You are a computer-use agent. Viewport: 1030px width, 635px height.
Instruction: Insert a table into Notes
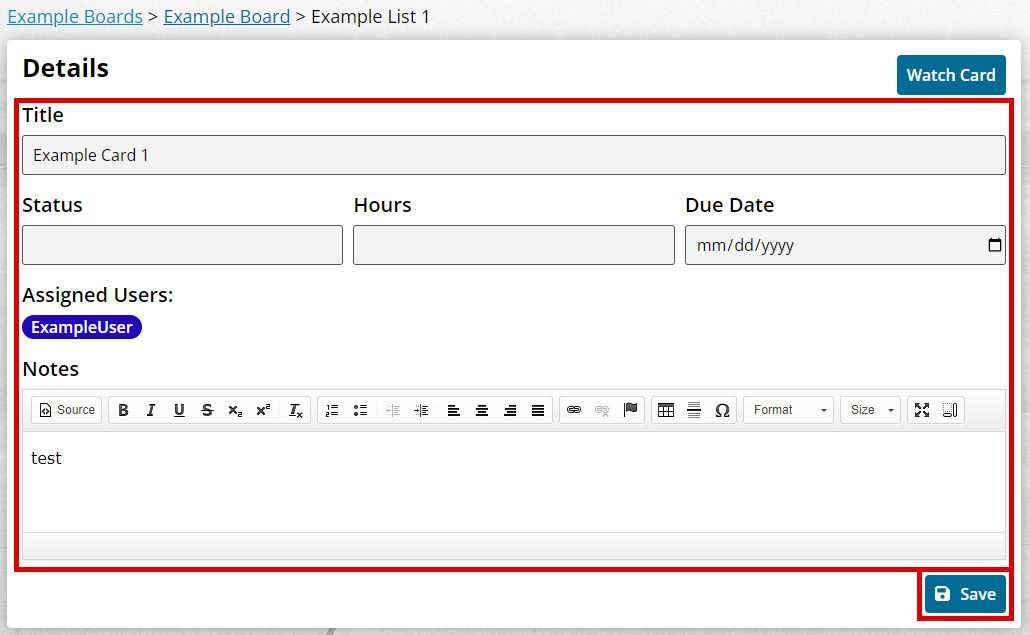pyautogui.click(x=666, y=410)
